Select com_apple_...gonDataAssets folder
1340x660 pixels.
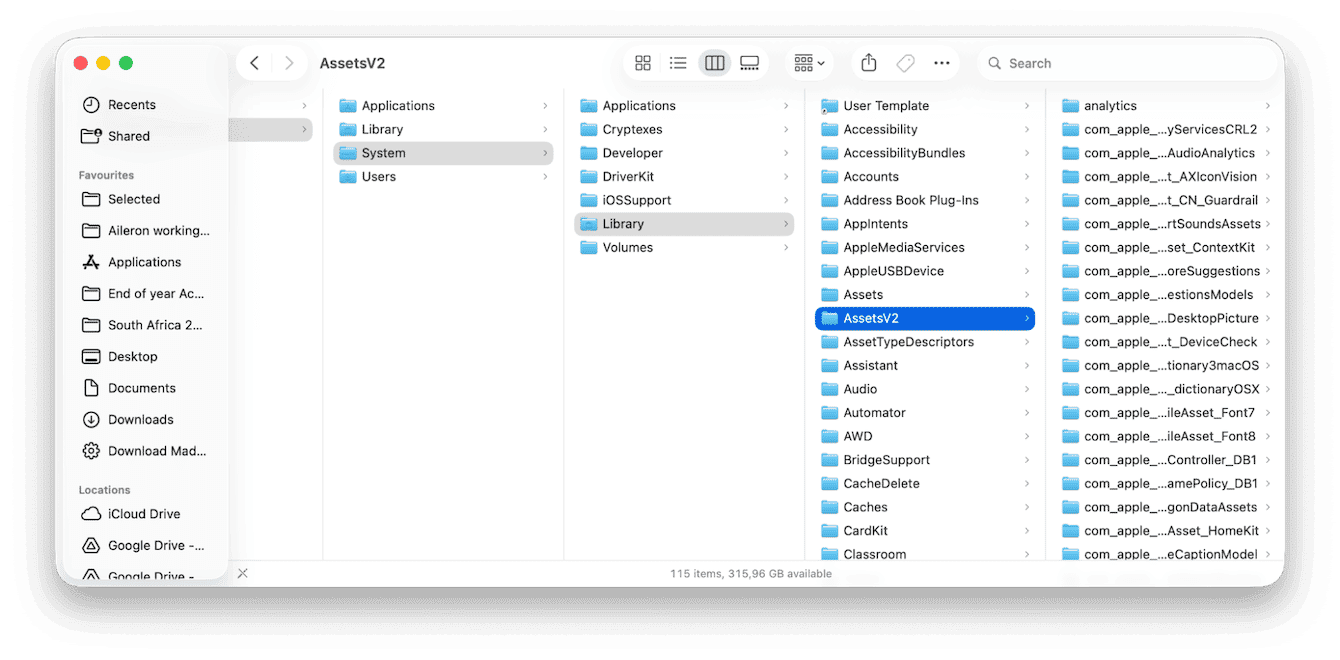[x=1166, y=507]
